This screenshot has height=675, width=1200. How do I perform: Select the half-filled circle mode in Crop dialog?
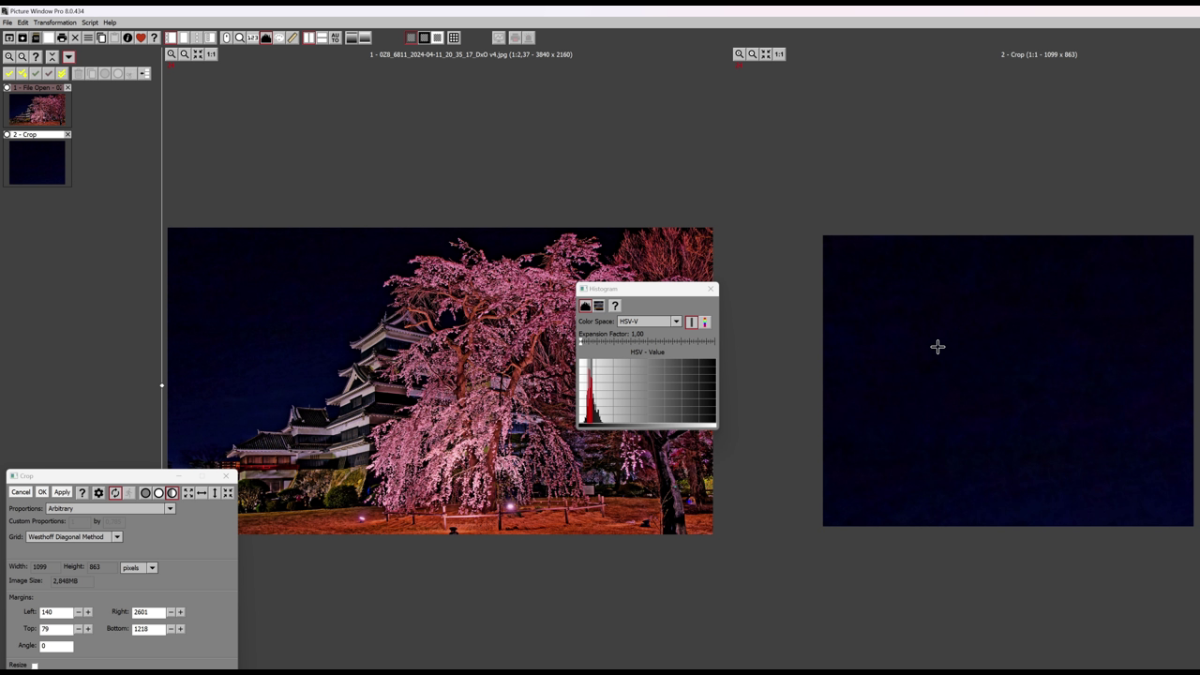coord(172,493)
